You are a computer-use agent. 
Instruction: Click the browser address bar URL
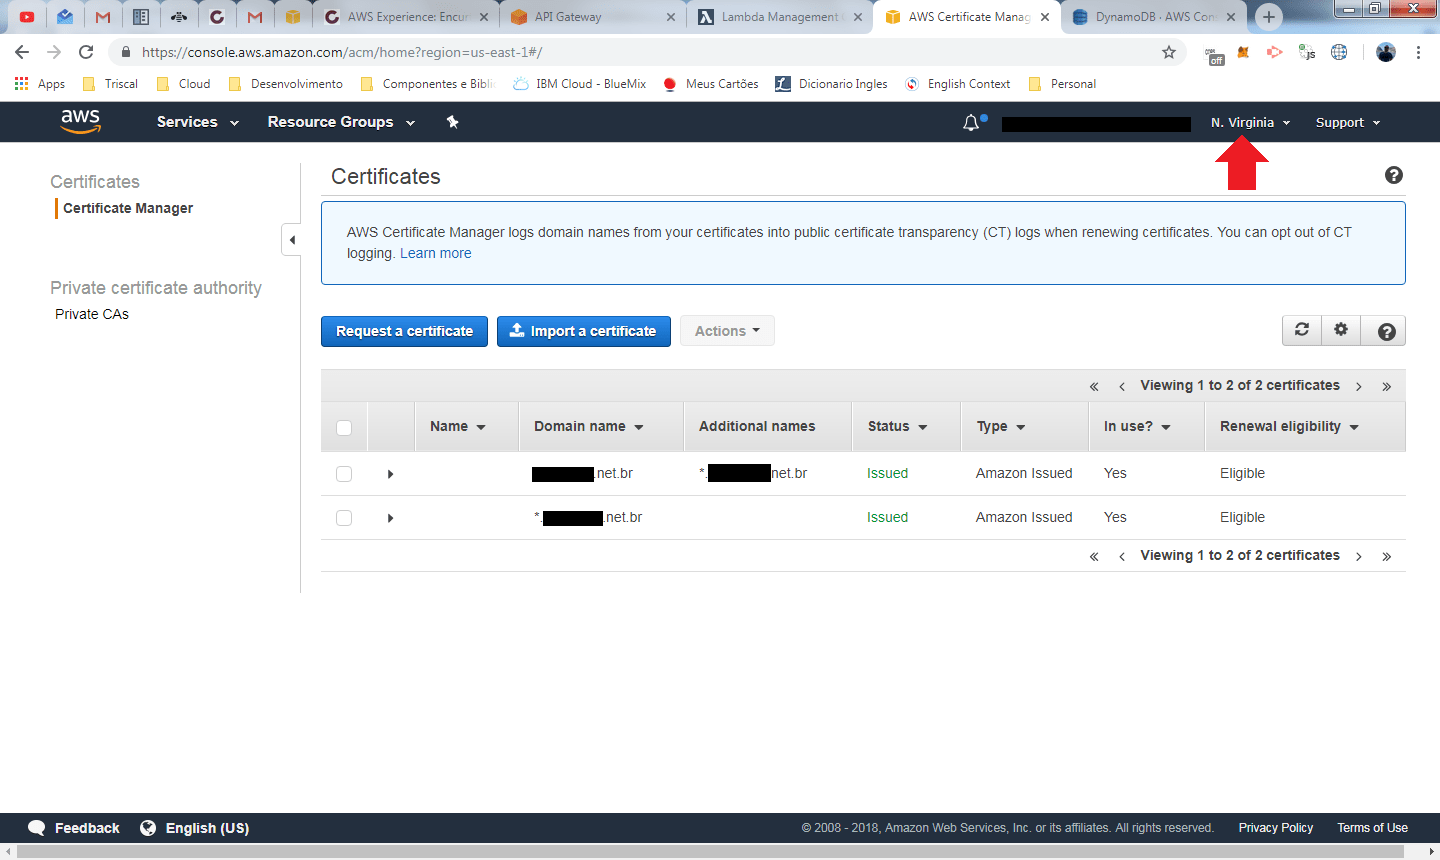click(342, 52)
